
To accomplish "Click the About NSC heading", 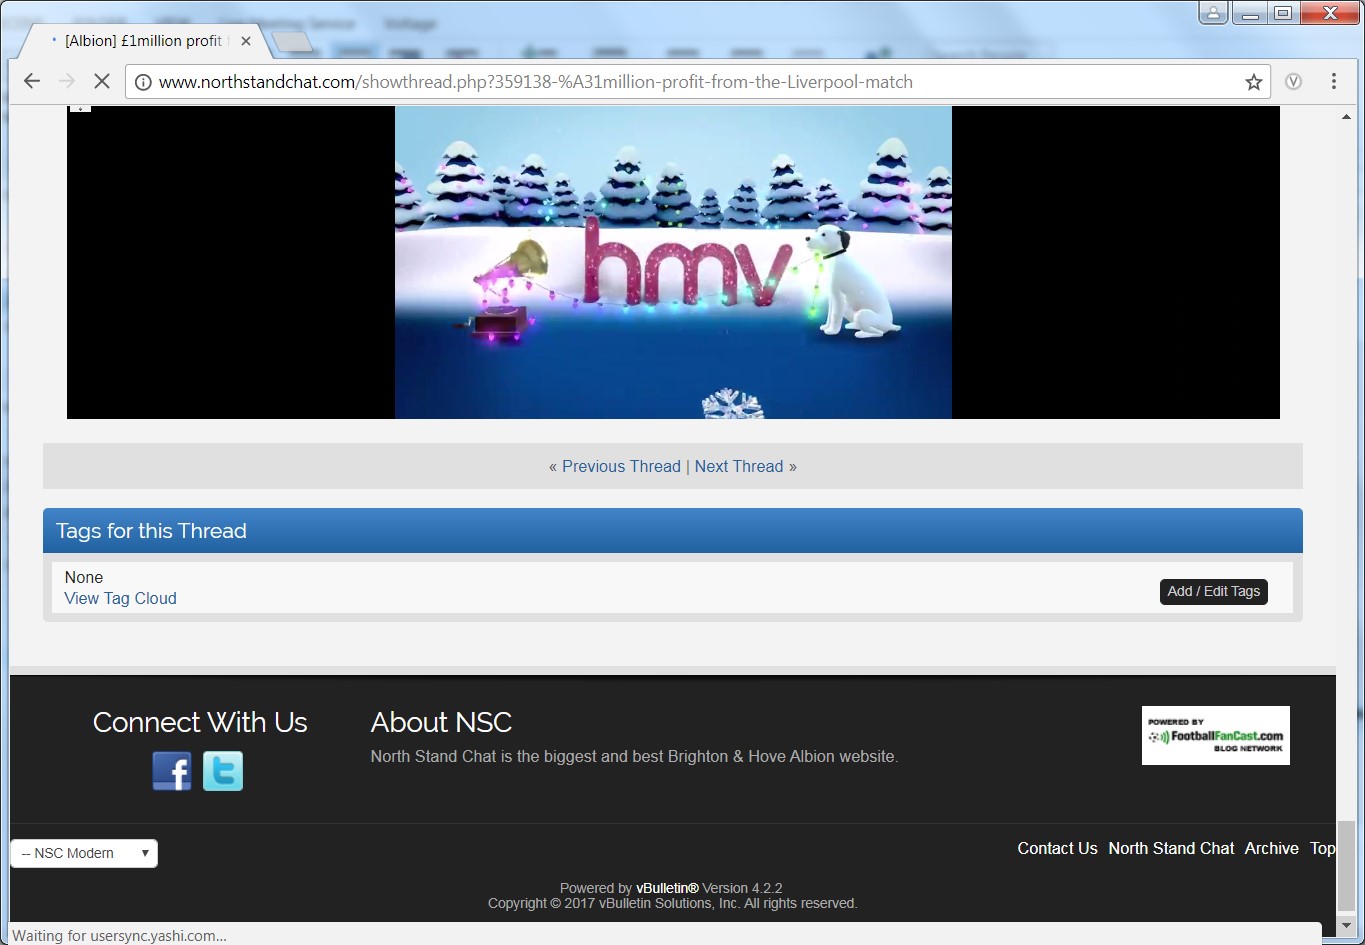I will (441, 722).
